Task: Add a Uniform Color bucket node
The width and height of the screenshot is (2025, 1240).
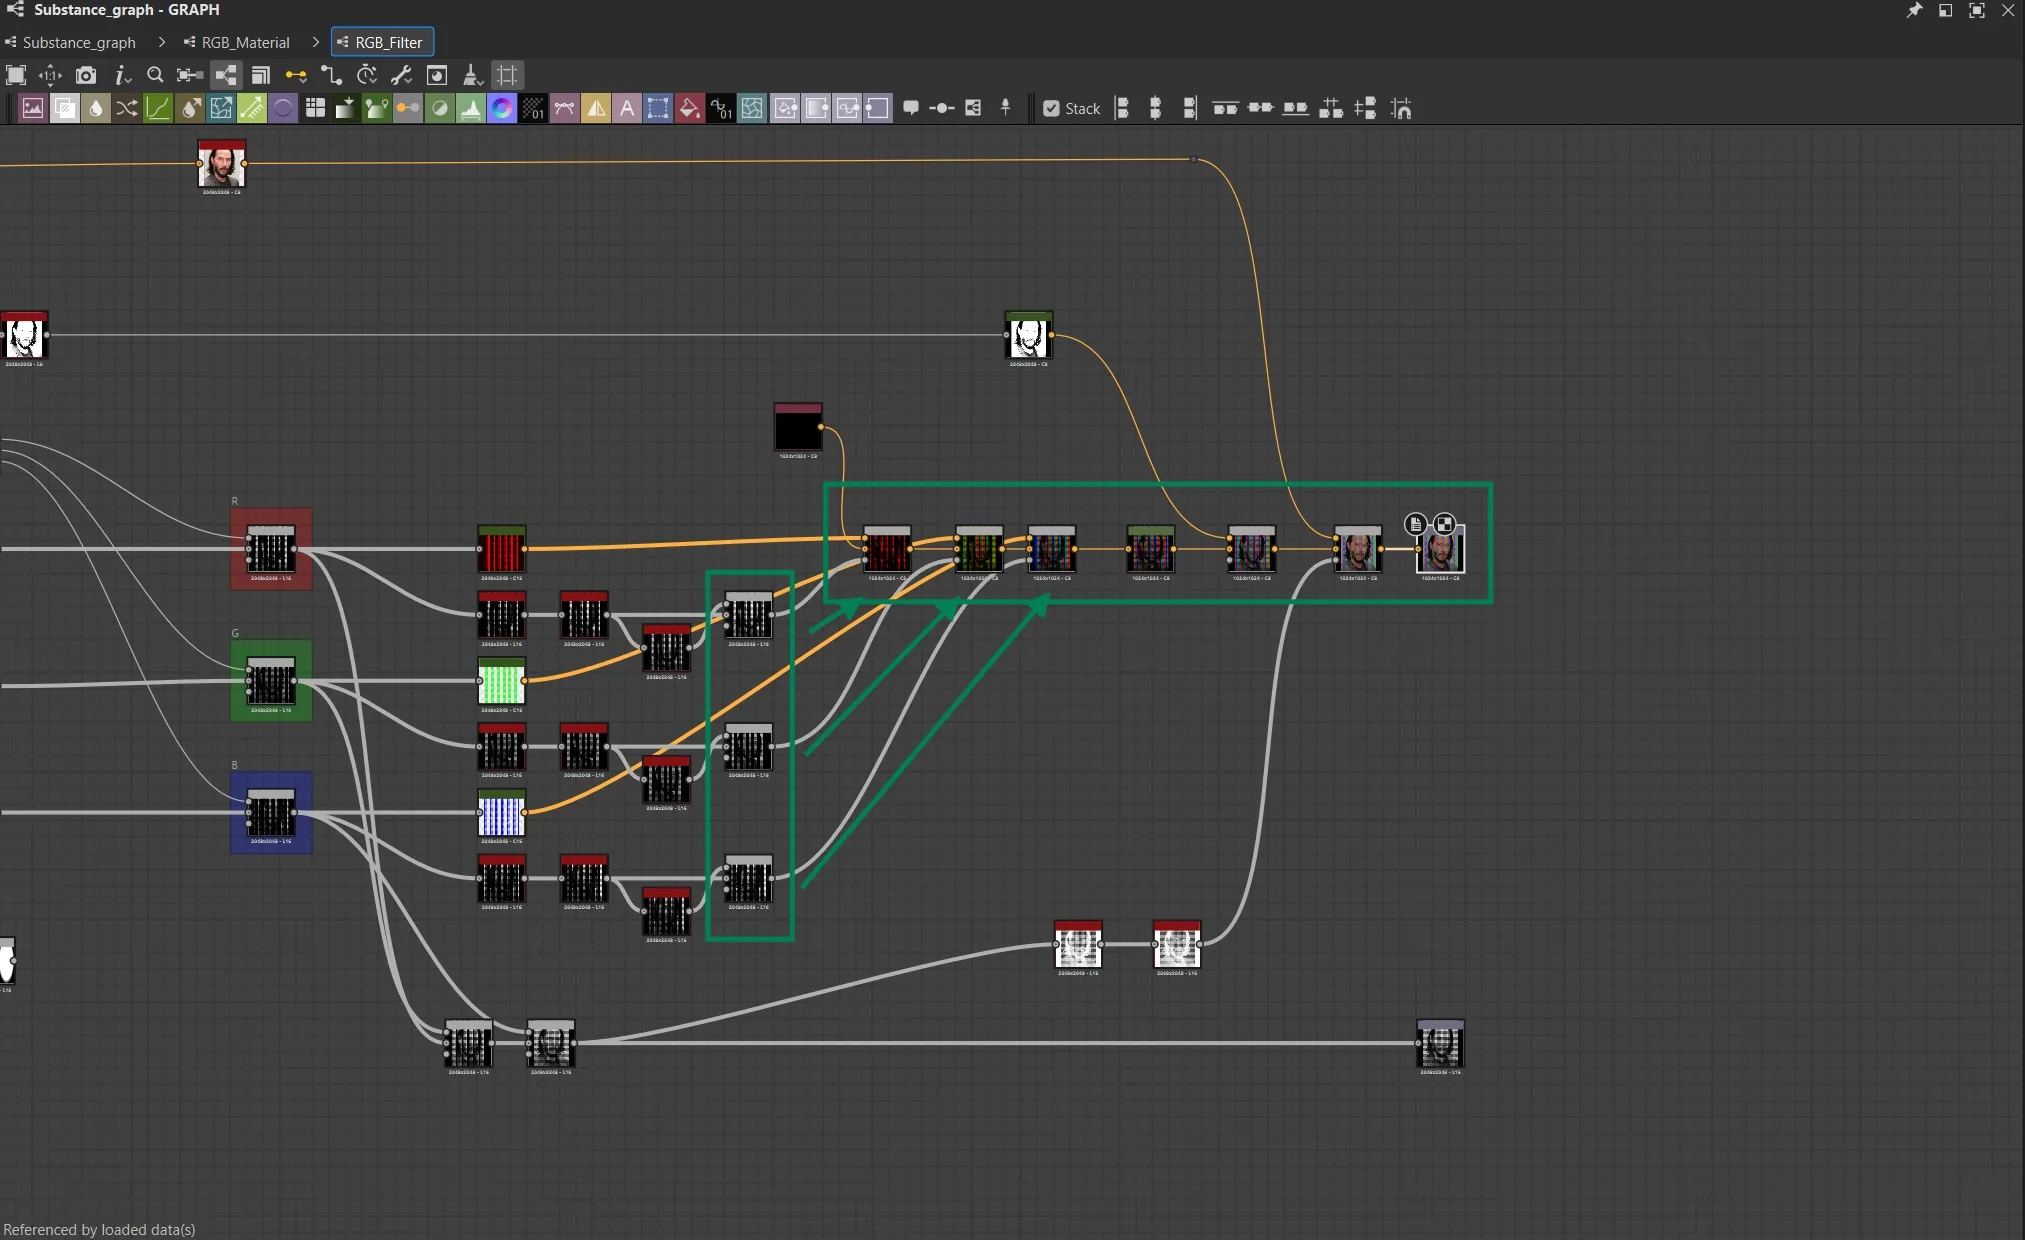Action: pos(689,109)
